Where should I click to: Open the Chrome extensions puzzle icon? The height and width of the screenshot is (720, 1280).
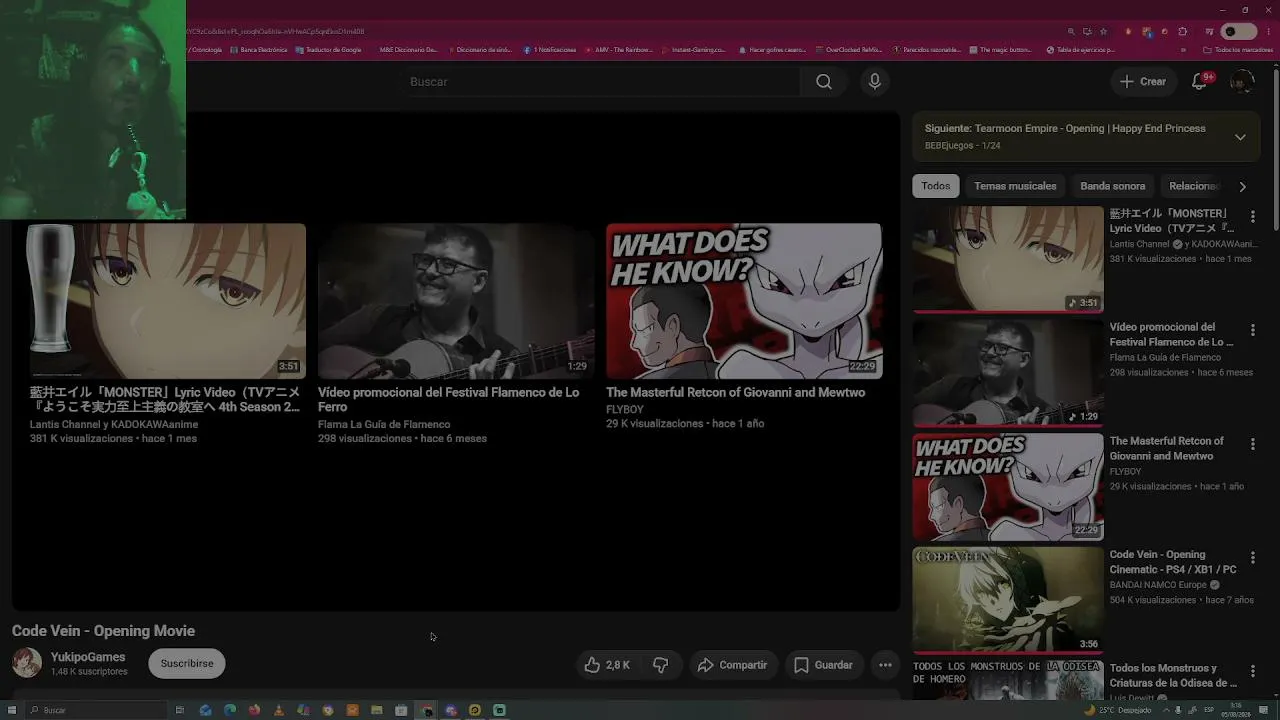(1183, 32)
